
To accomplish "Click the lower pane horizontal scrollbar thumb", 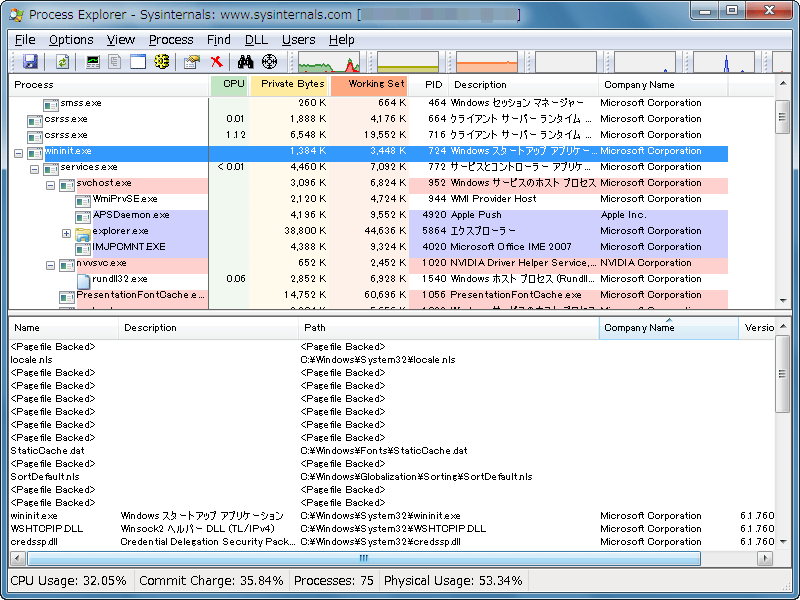I will coord(363,558).
